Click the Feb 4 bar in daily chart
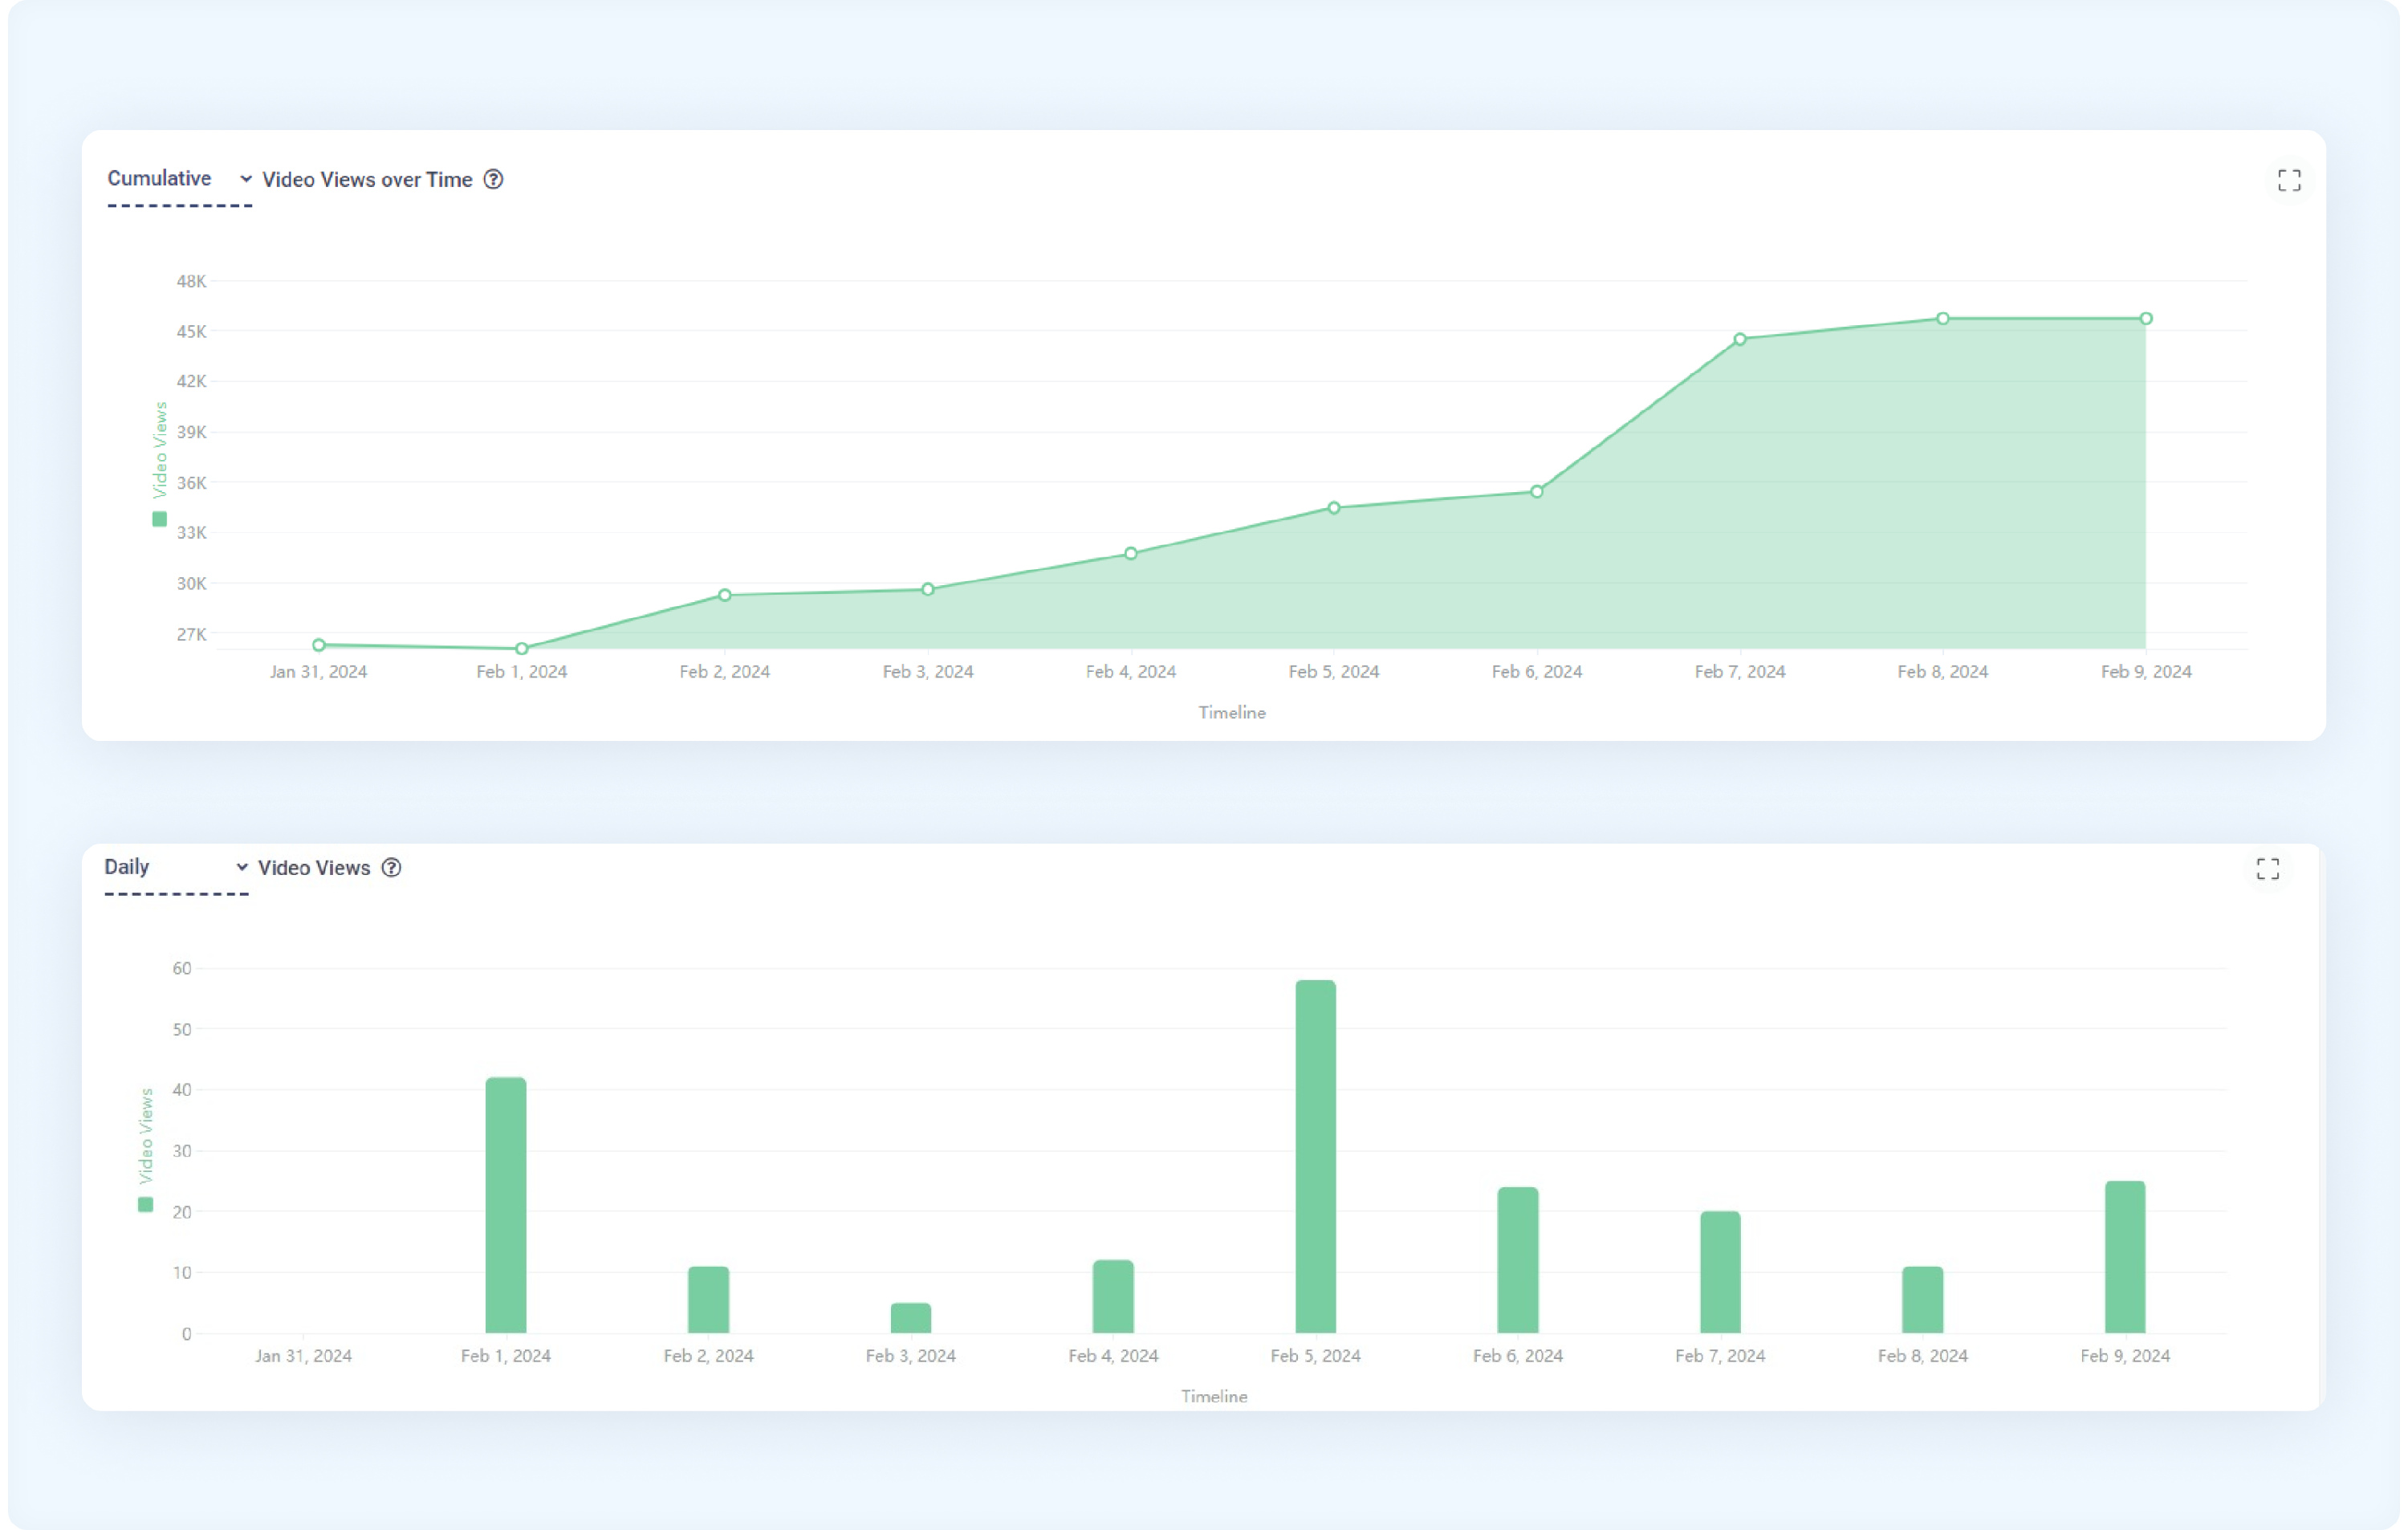The image size is (2408, 1530). click(x=1114, y=1296)
